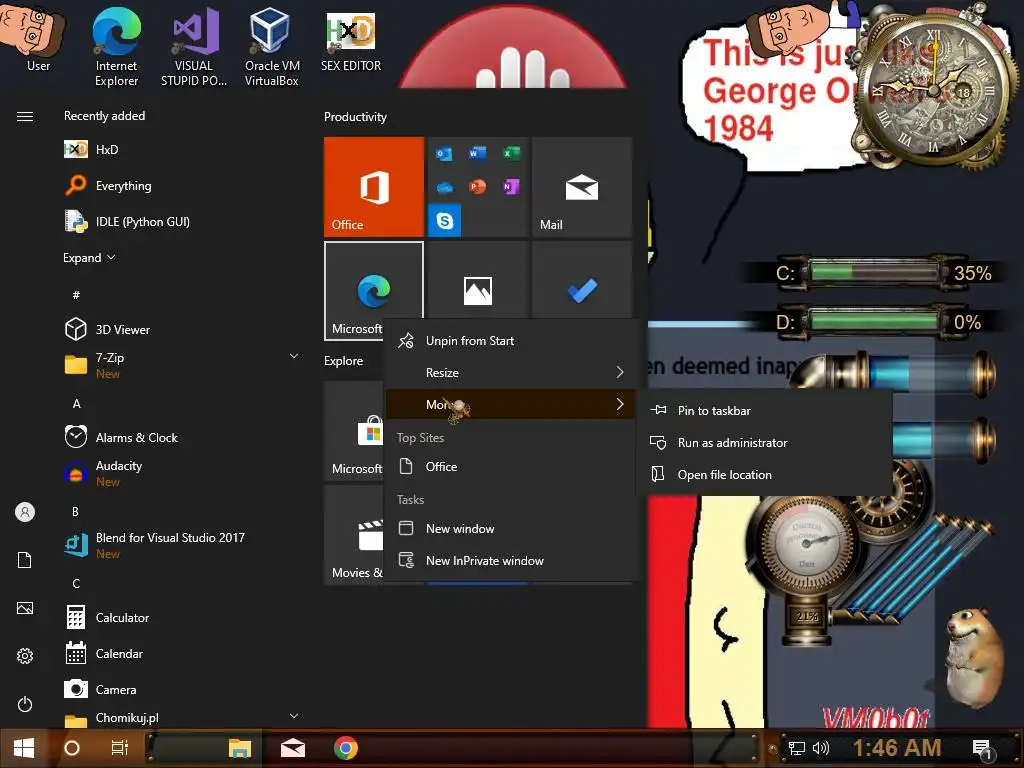Launch Everything search app
Image resolution: width=1024 pixels, height=768 pixels.
tap(180, 185)
